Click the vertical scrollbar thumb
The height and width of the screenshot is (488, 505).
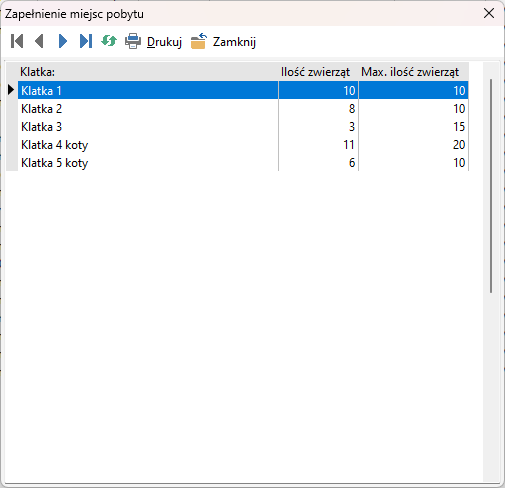click(491, 186)
